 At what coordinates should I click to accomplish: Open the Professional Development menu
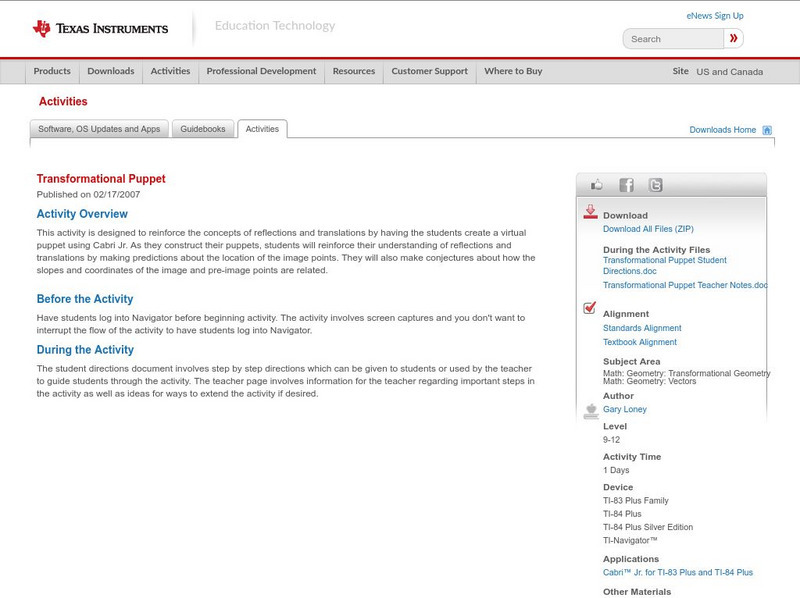tap(261, 71)
